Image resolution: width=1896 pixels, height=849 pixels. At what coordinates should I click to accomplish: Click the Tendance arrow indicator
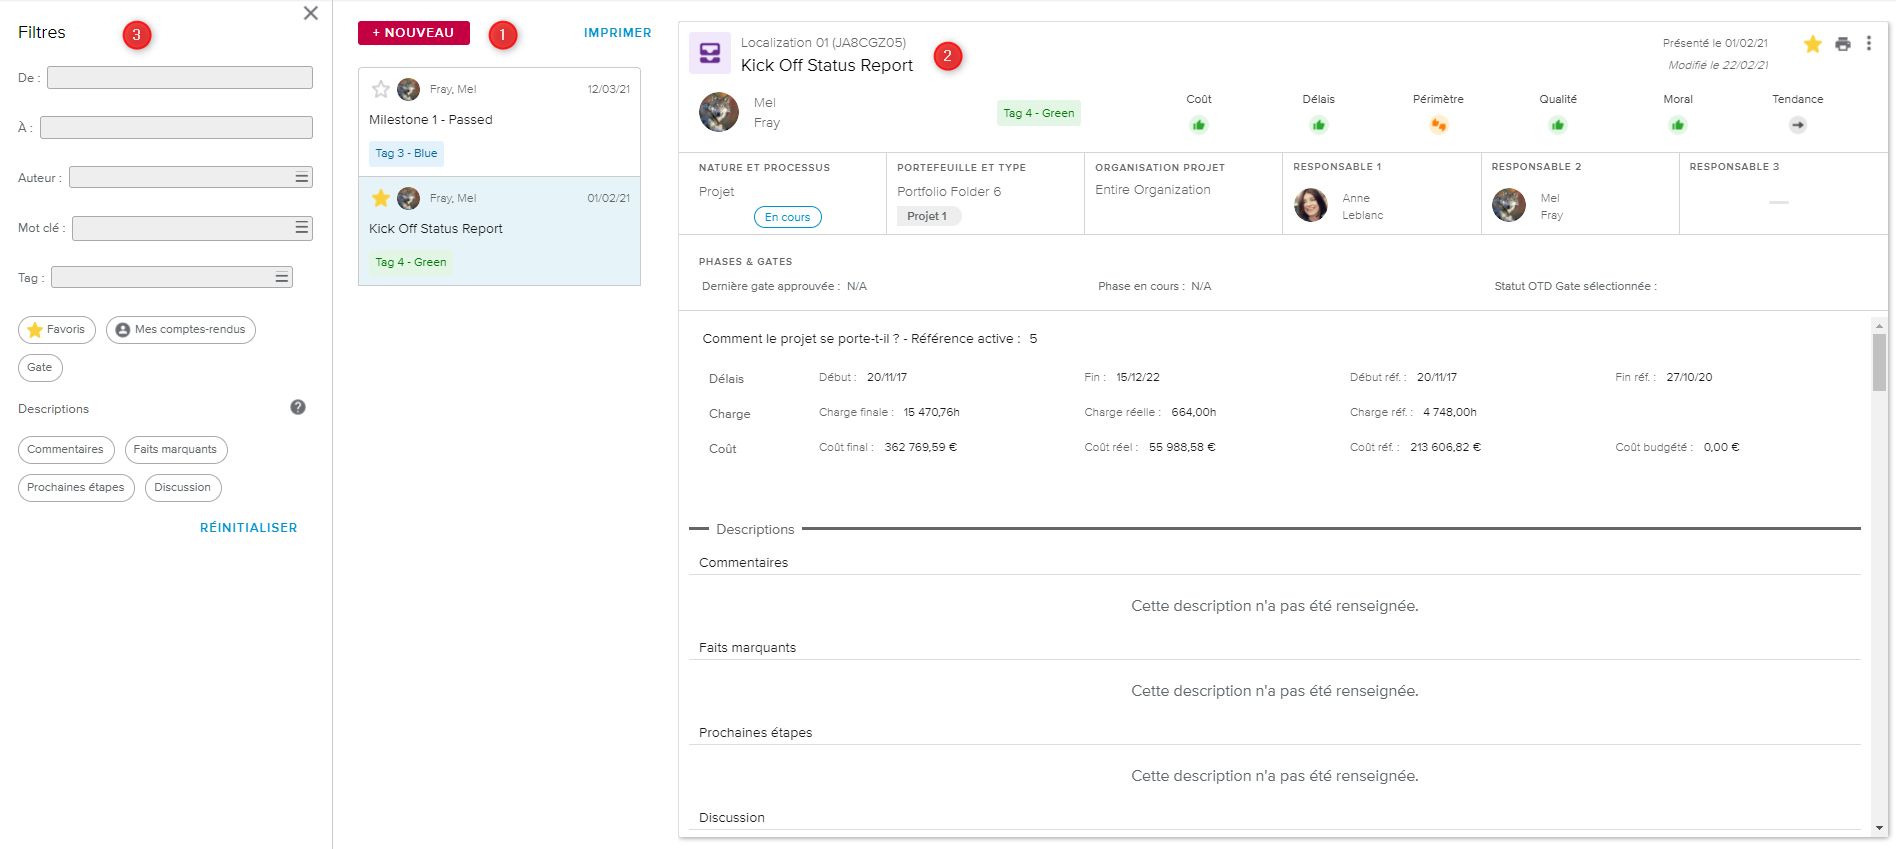(x=1797, y=125)
